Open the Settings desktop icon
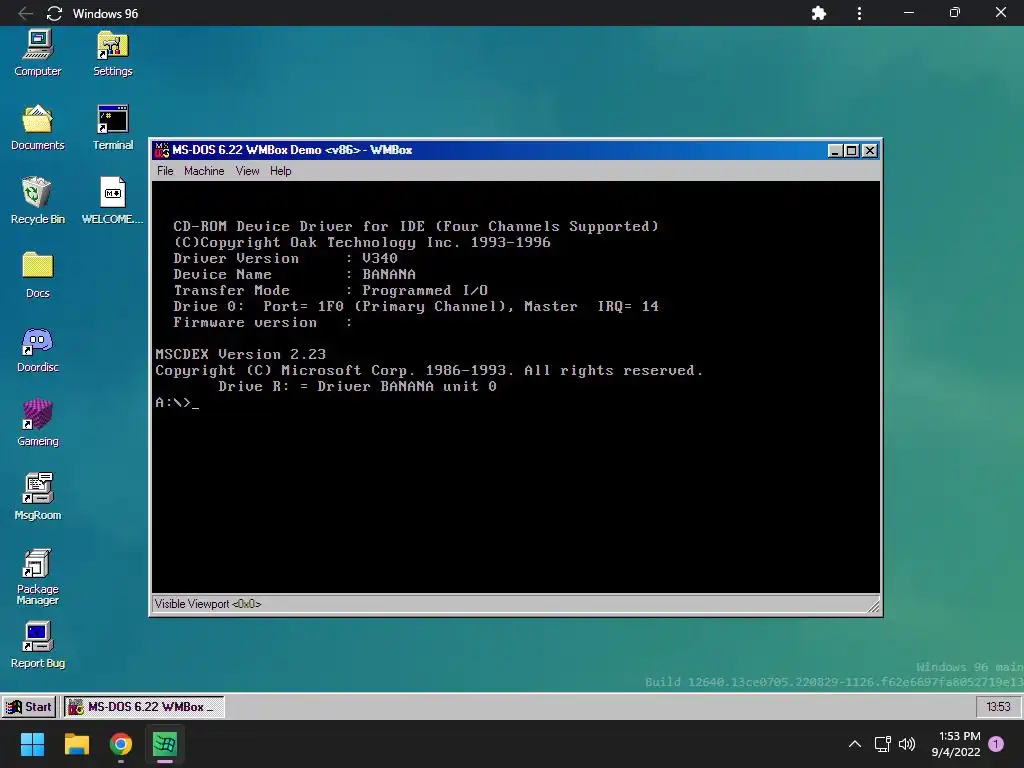Viewport: 1024px width, 768px height. tap(112, 54)
